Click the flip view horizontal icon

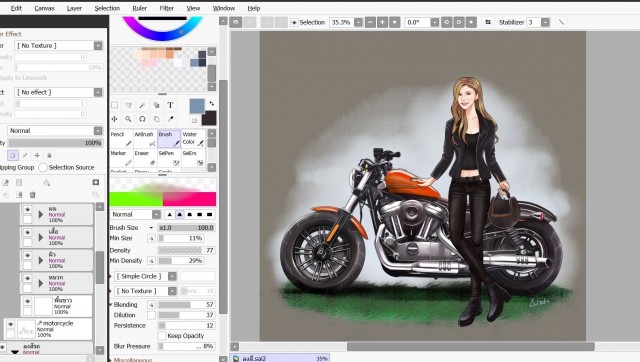click(488, 22)
